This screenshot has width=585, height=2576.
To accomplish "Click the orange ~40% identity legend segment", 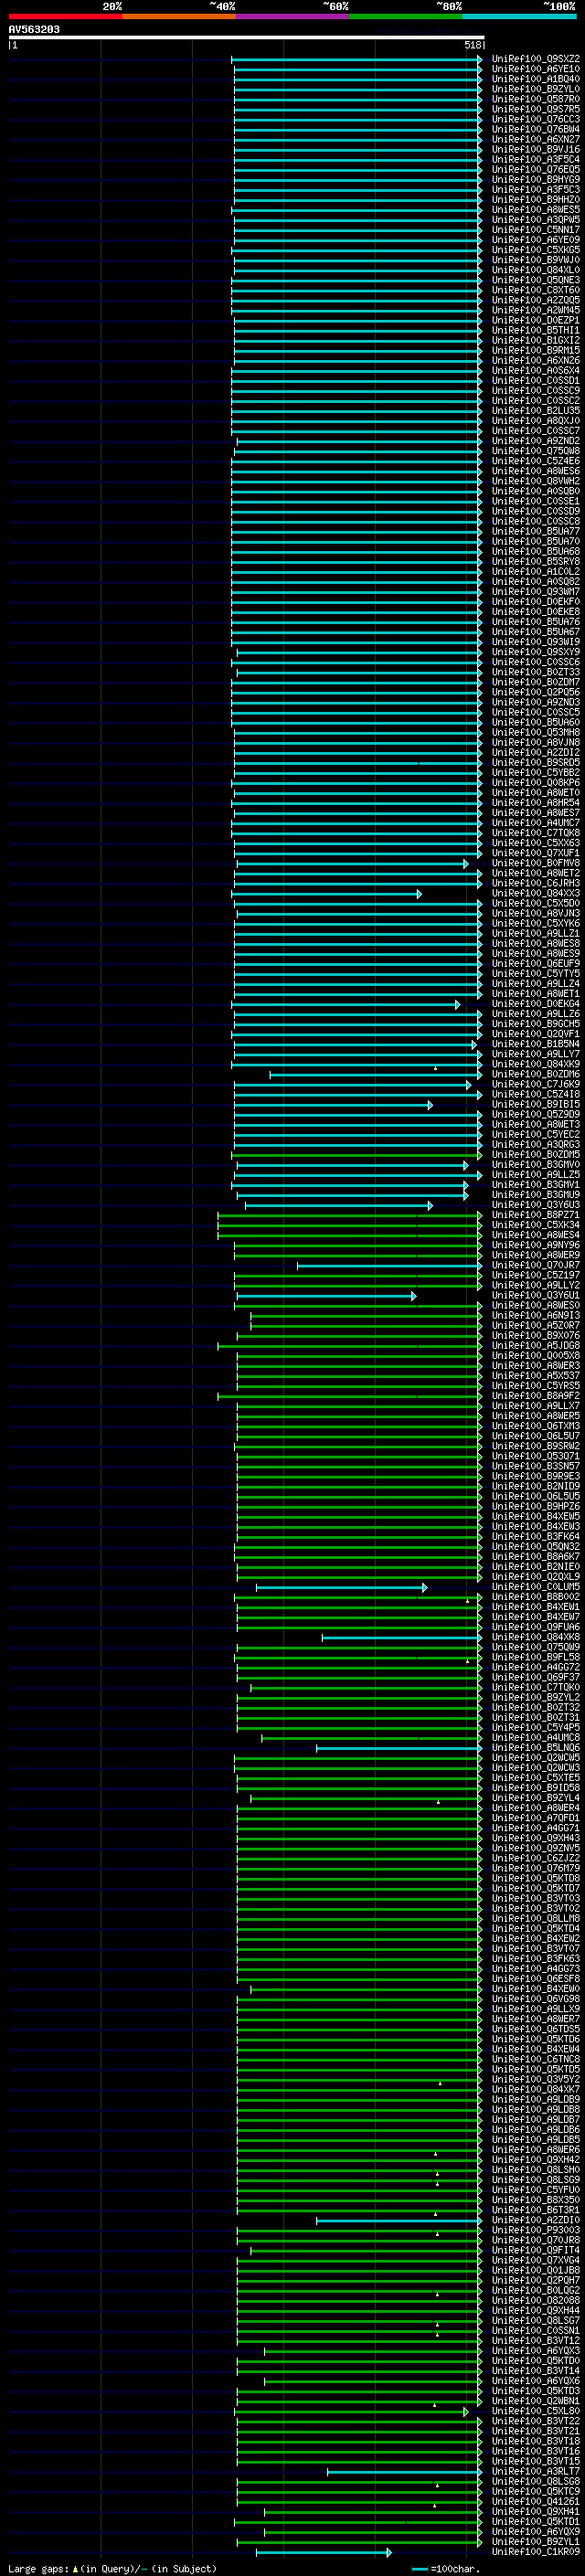I will [179, 16].
